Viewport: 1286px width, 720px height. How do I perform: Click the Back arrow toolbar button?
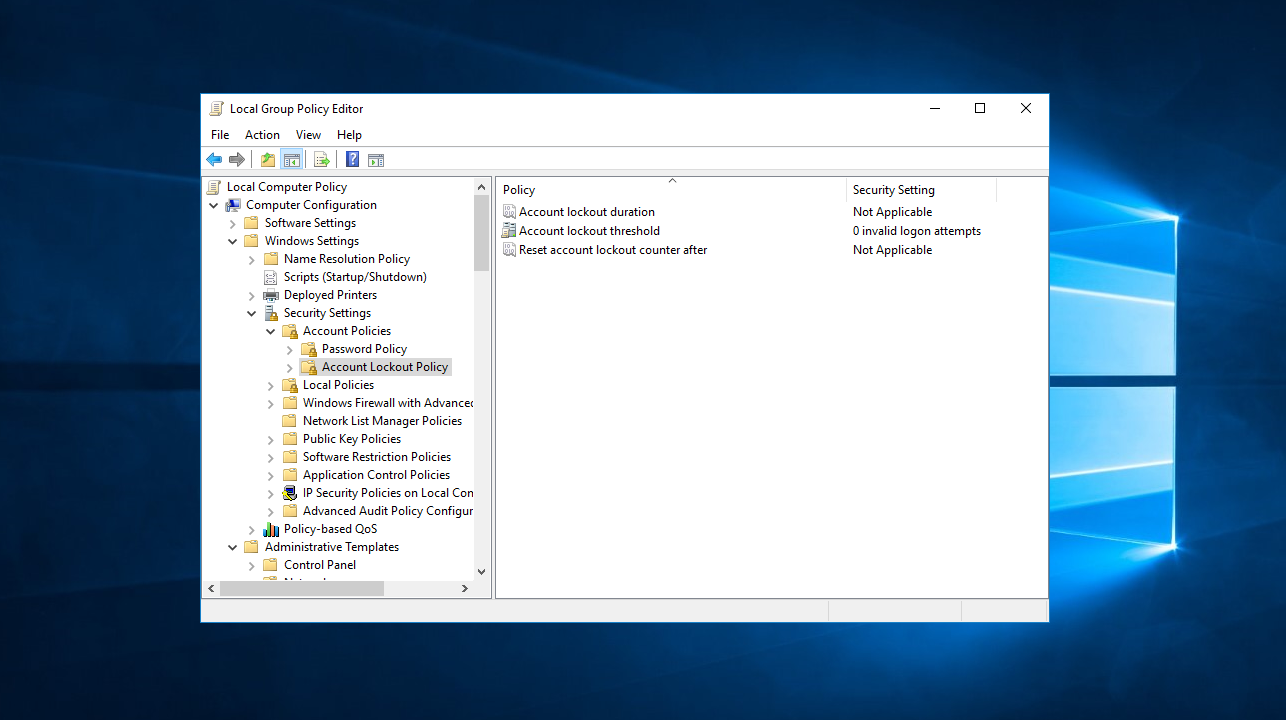click(x=214, y=160)
